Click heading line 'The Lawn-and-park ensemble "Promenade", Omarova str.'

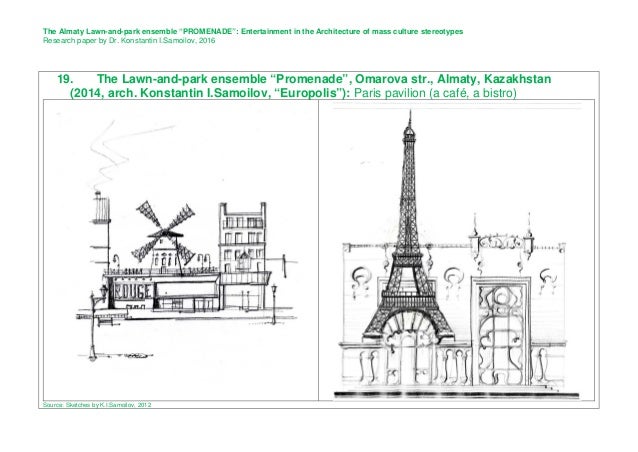(265, 79)
